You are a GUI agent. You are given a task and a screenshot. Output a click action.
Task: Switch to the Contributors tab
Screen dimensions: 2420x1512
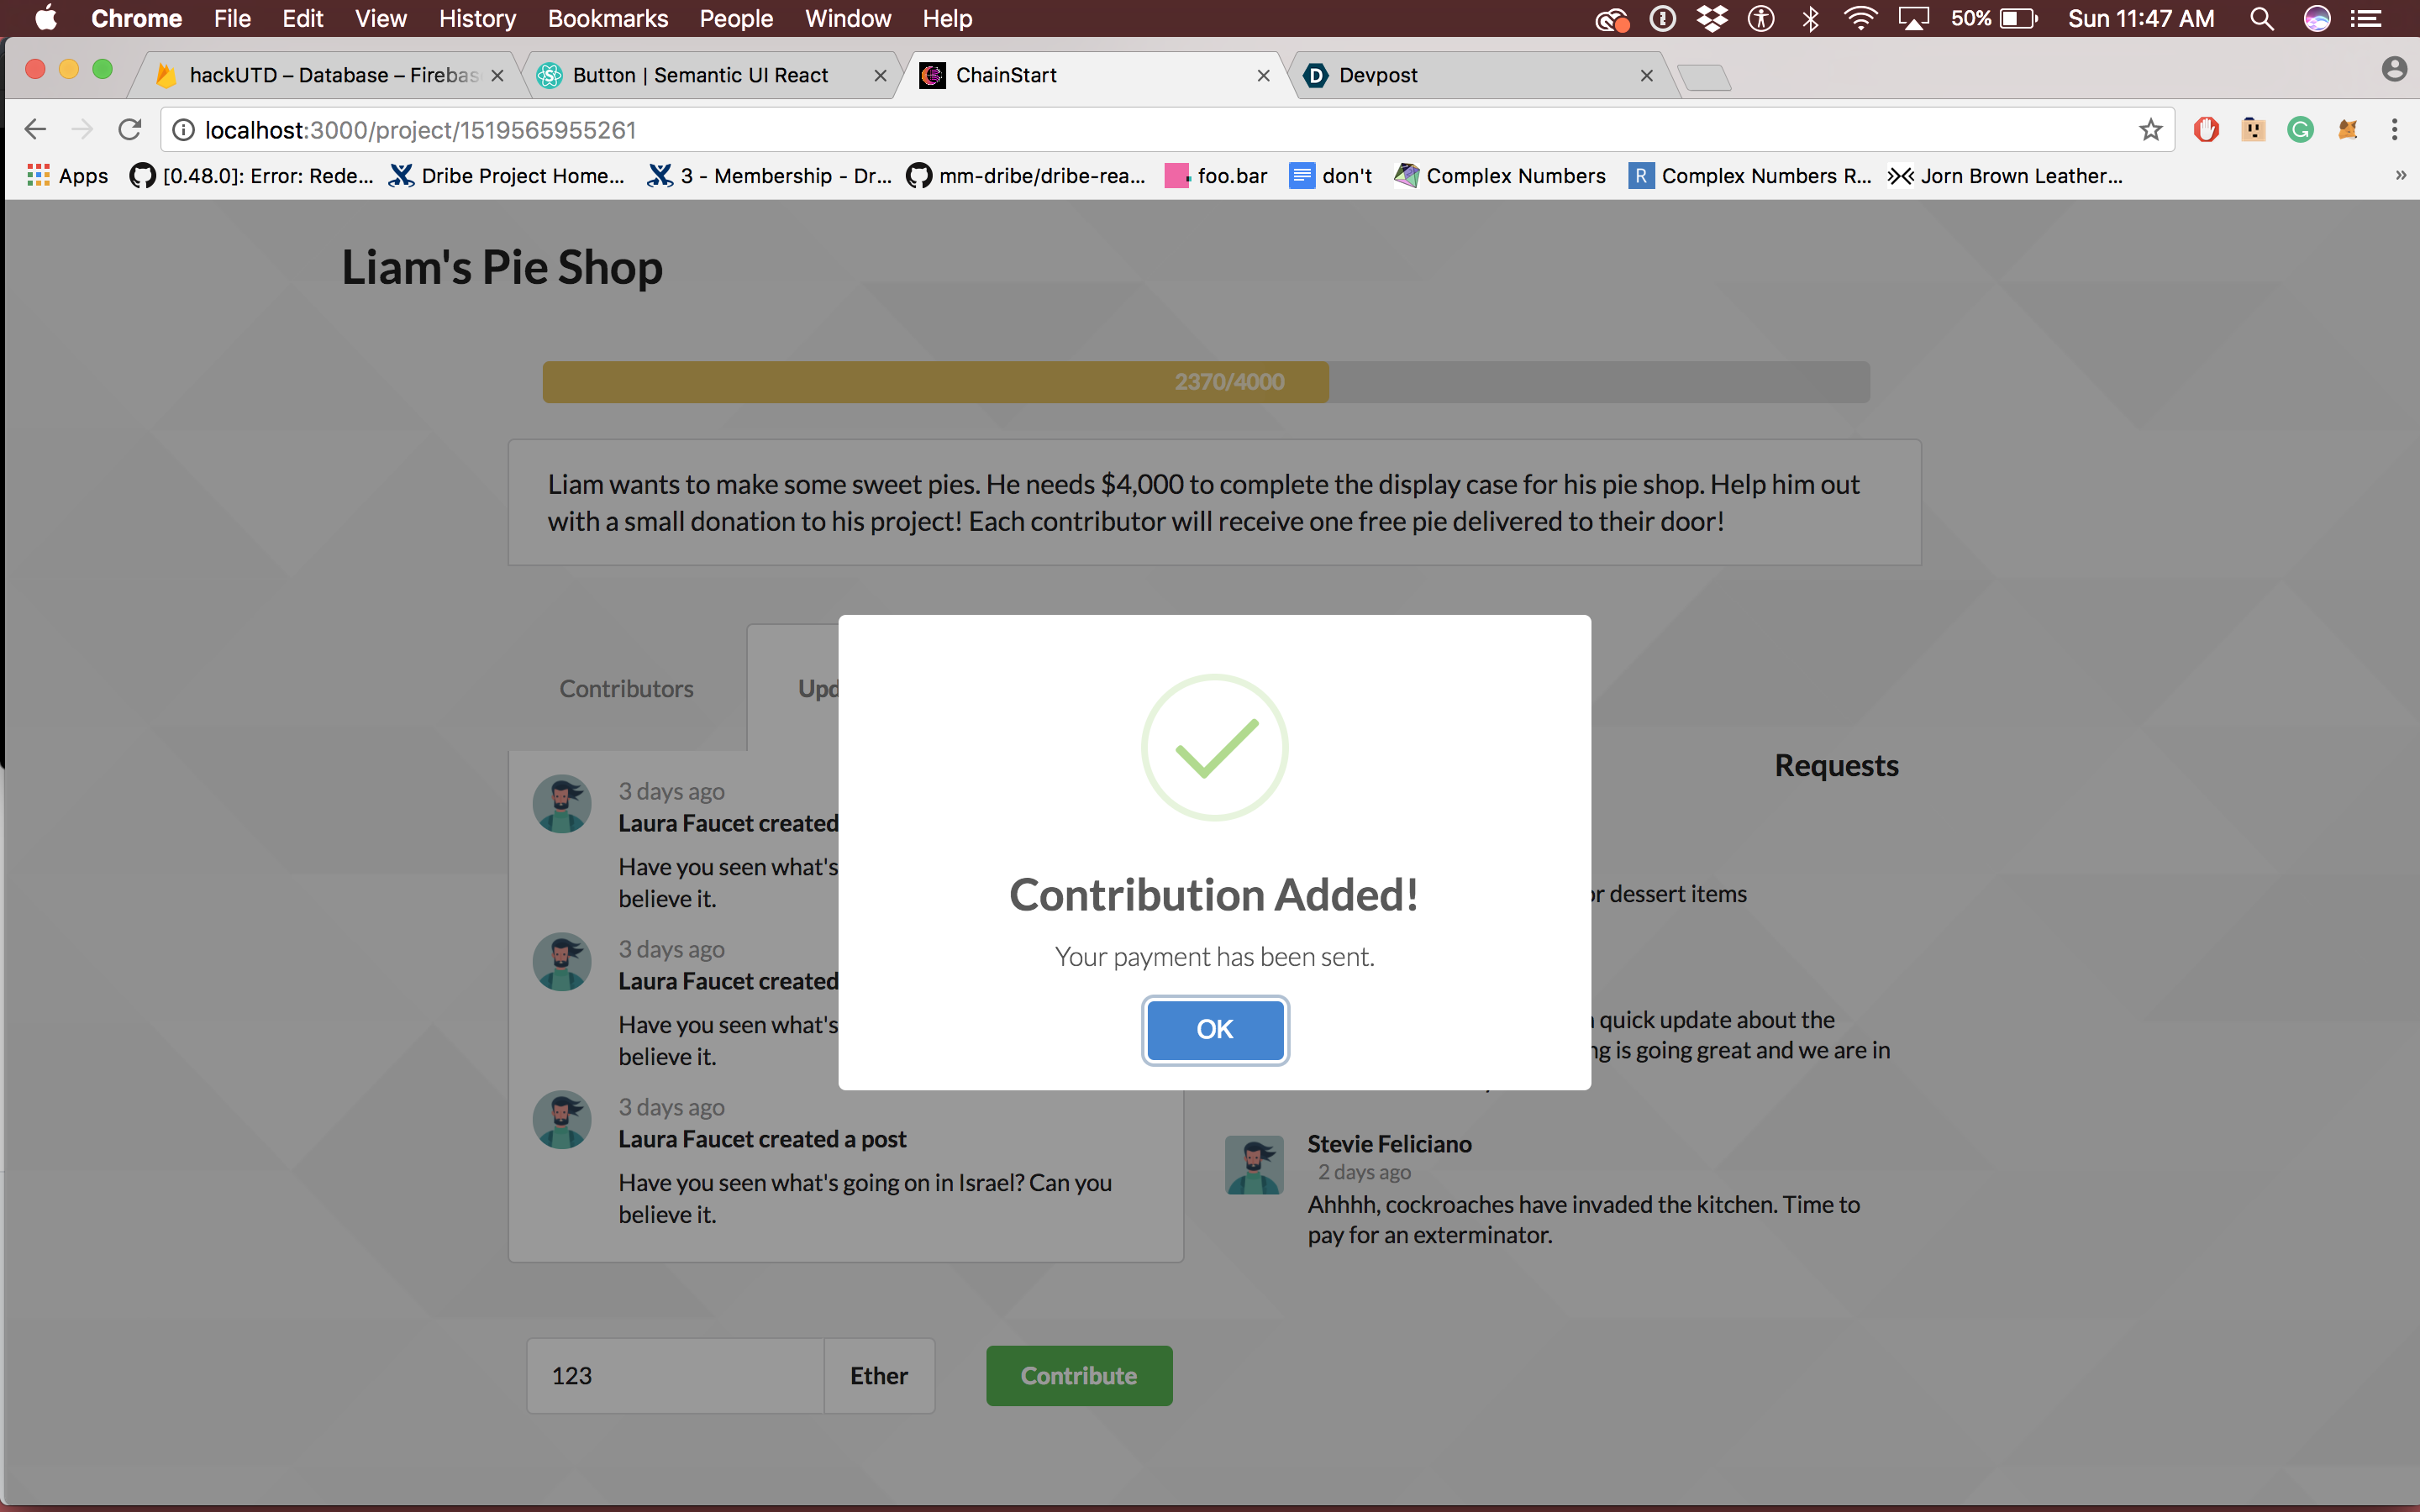pyautogui.click(x=626, y=688)
